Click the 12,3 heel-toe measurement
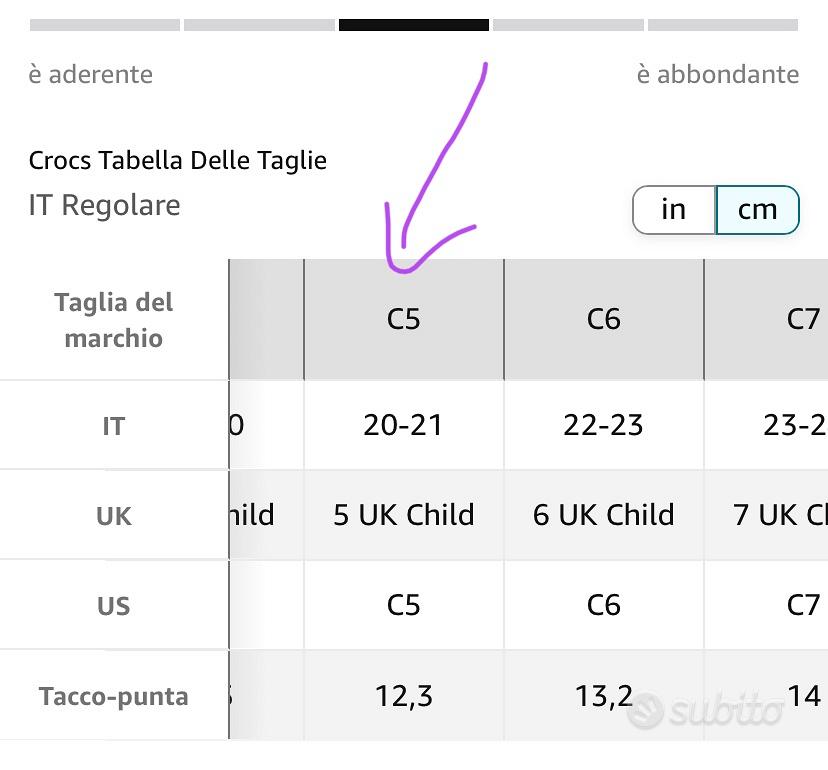828x770 pixels. point(404,696)
